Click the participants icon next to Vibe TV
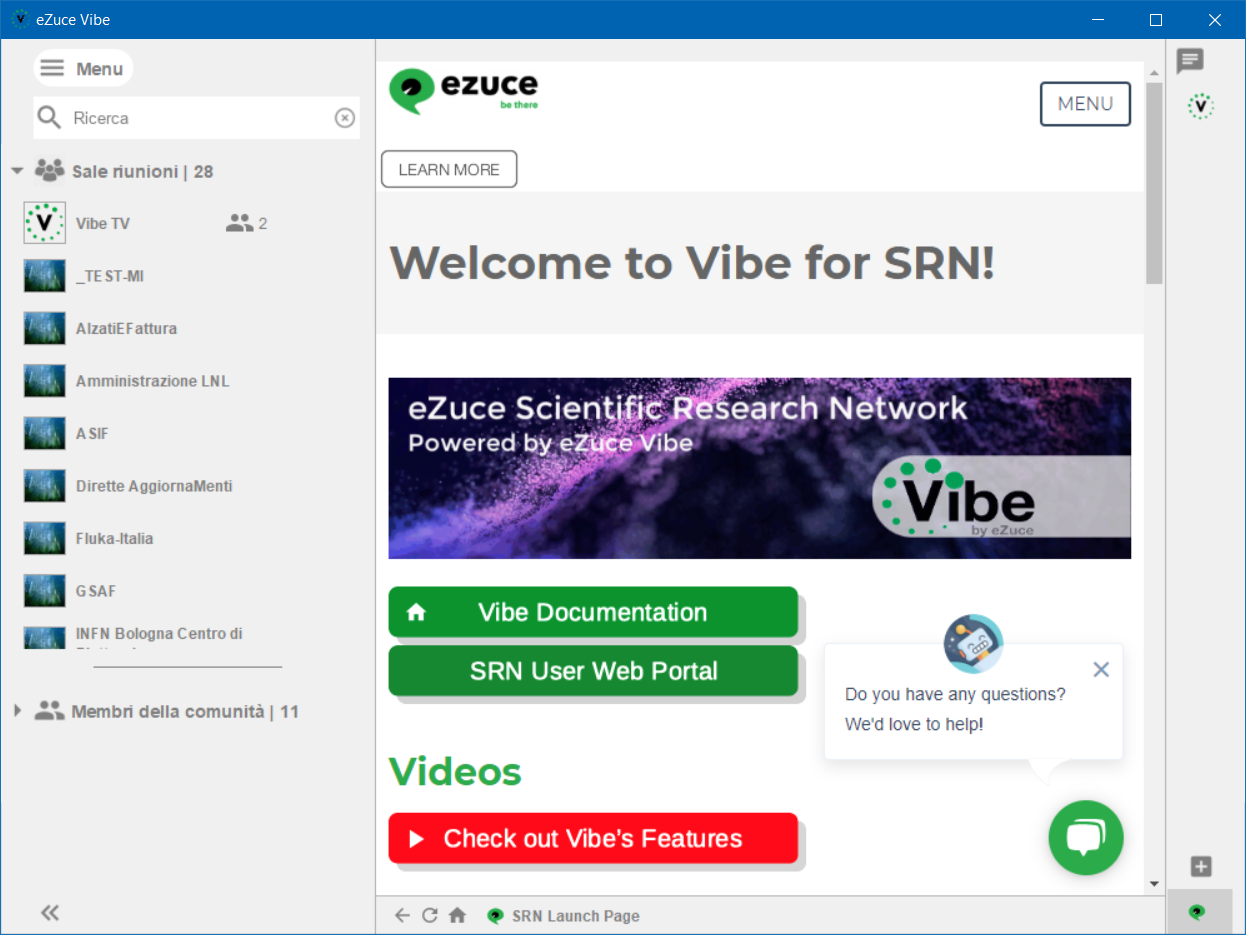1246x935 pixels. click(x=239, y=223)
